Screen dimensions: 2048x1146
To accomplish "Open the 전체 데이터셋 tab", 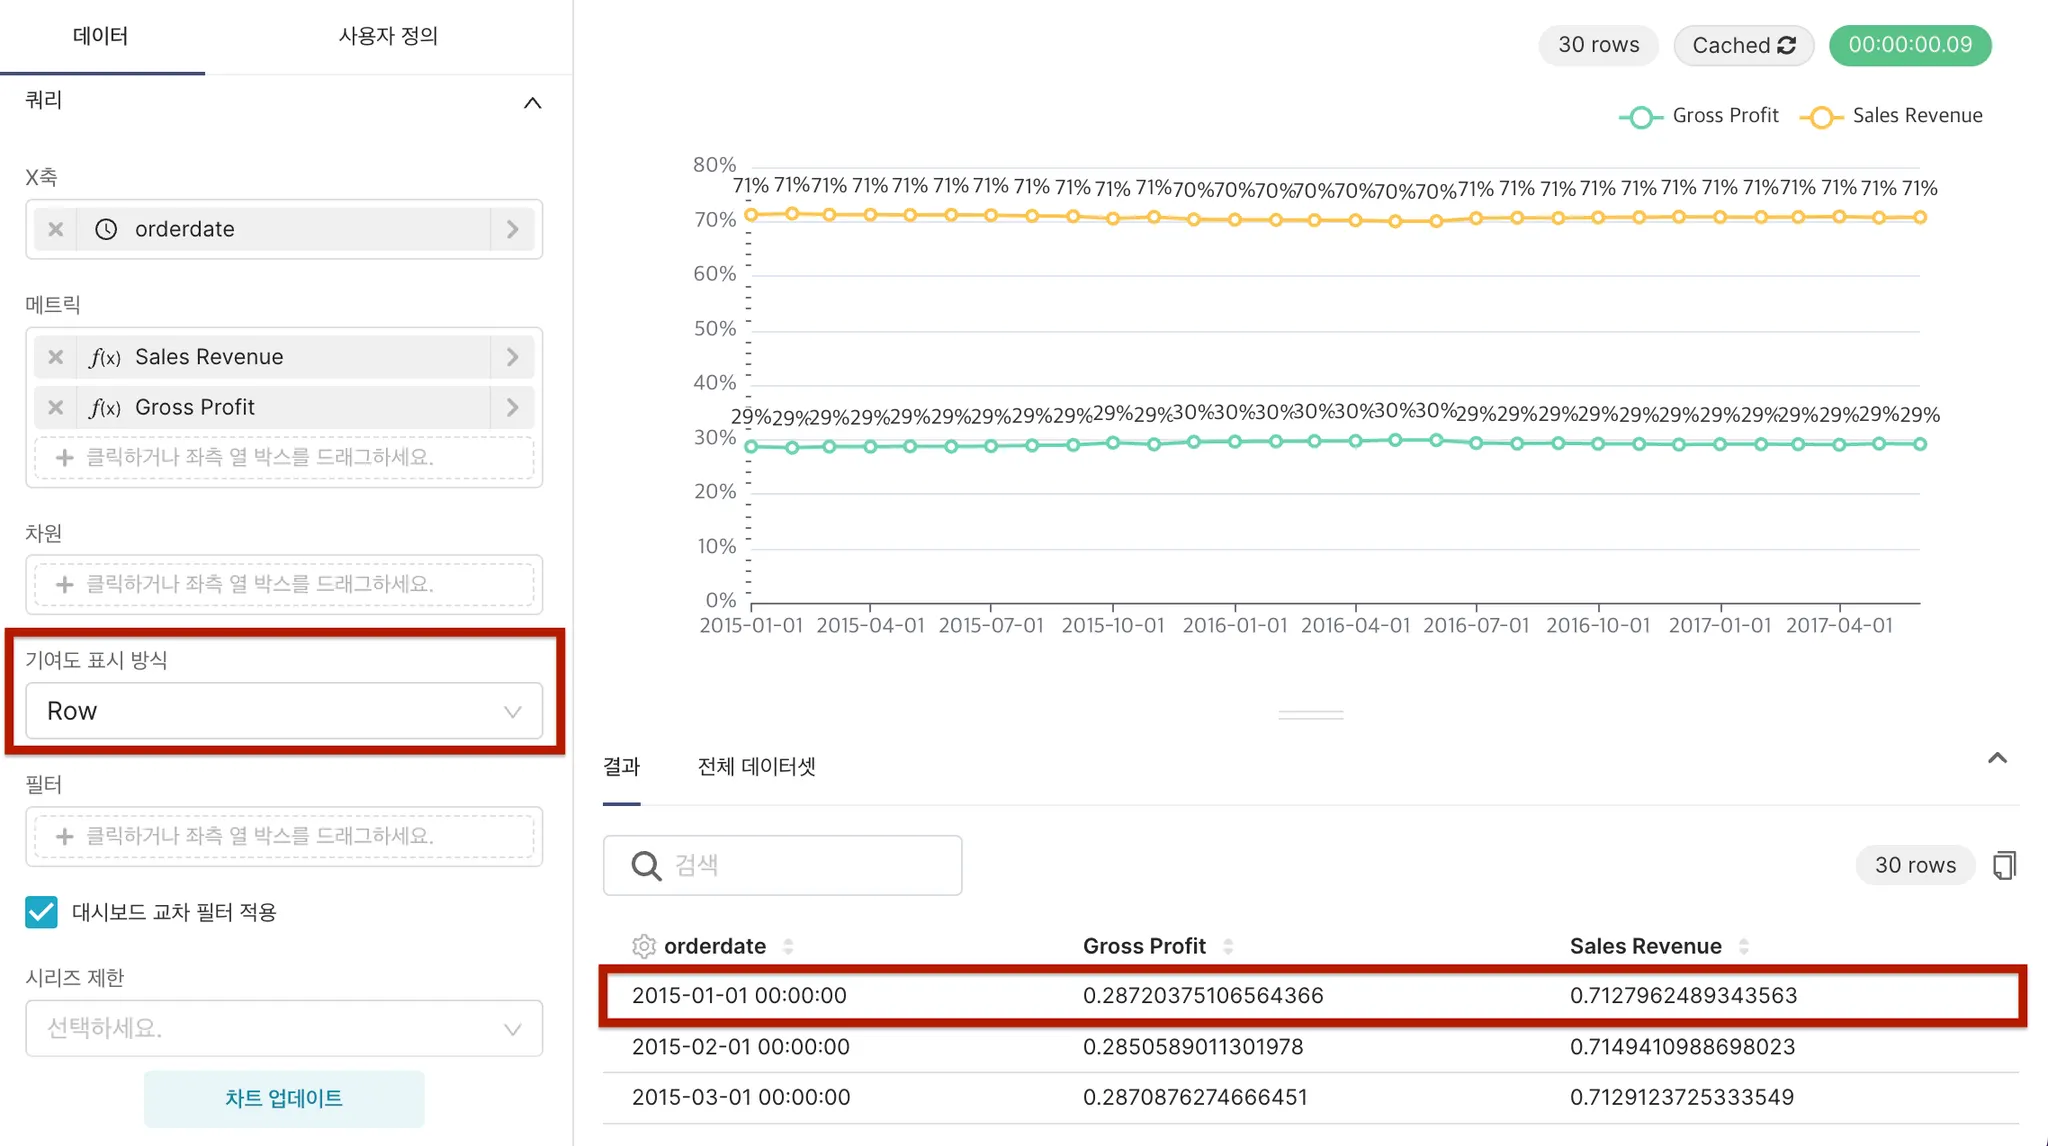I will (756, 766).
